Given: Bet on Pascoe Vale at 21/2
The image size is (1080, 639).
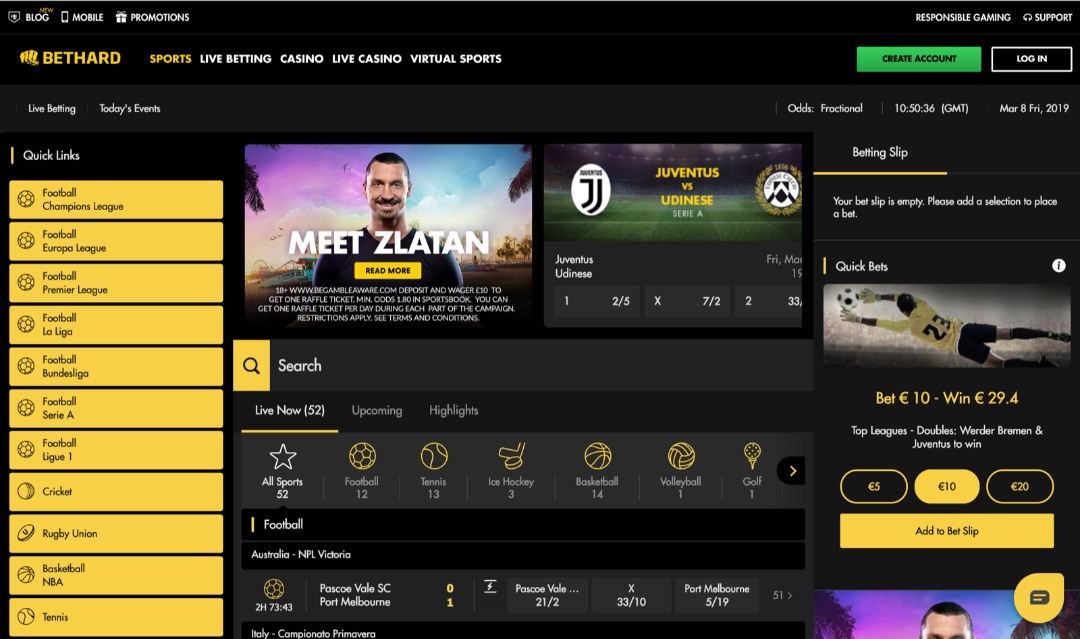Looking at the screenshot, I should pyautogui.click(x=548, y=595).
